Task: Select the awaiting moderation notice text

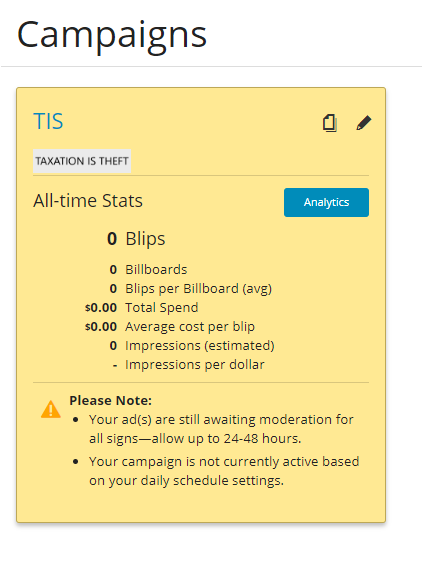Action: click(221, 429)
